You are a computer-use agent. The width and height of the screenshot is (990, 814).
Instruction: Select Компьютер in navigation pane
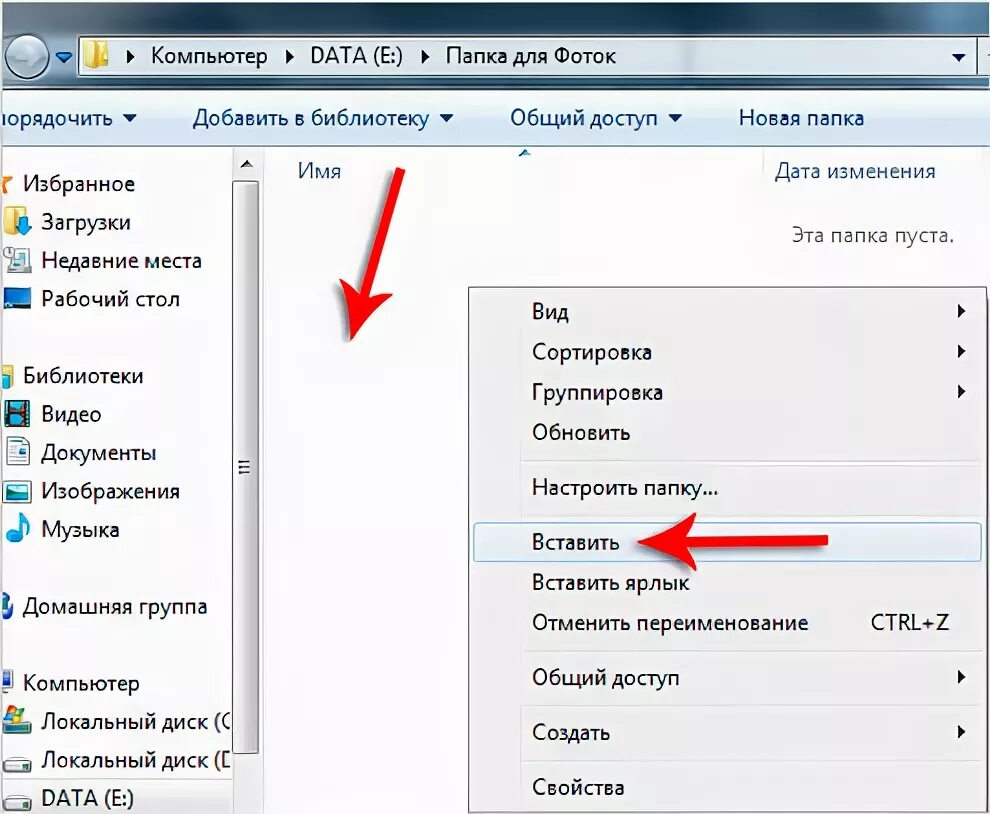(x=81, y=683)
